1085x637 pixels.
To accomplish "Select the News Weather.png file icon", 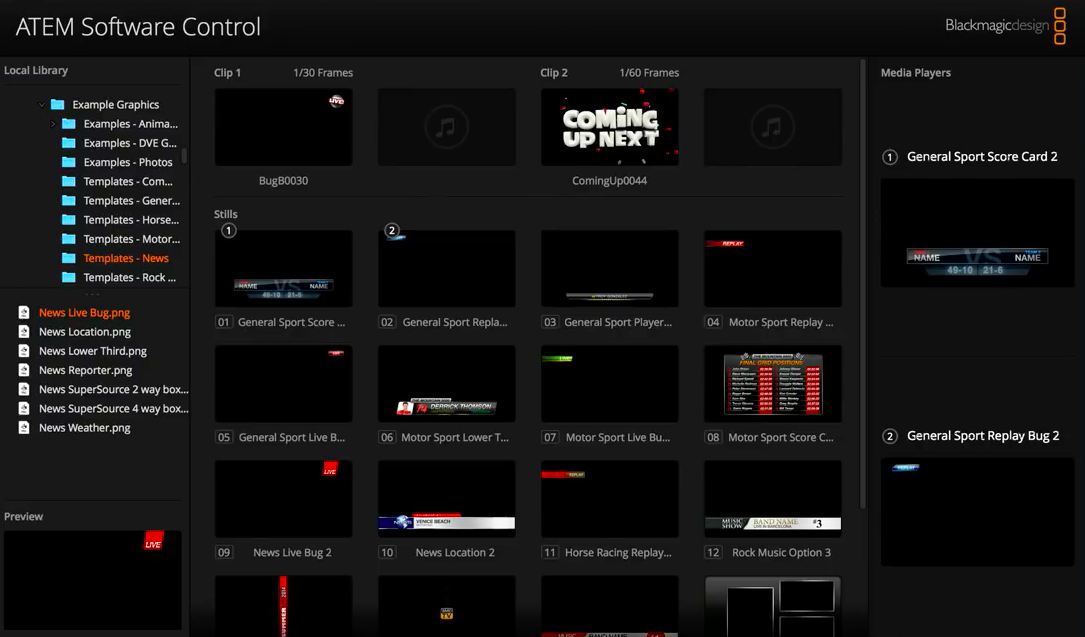I will (24, 428).
